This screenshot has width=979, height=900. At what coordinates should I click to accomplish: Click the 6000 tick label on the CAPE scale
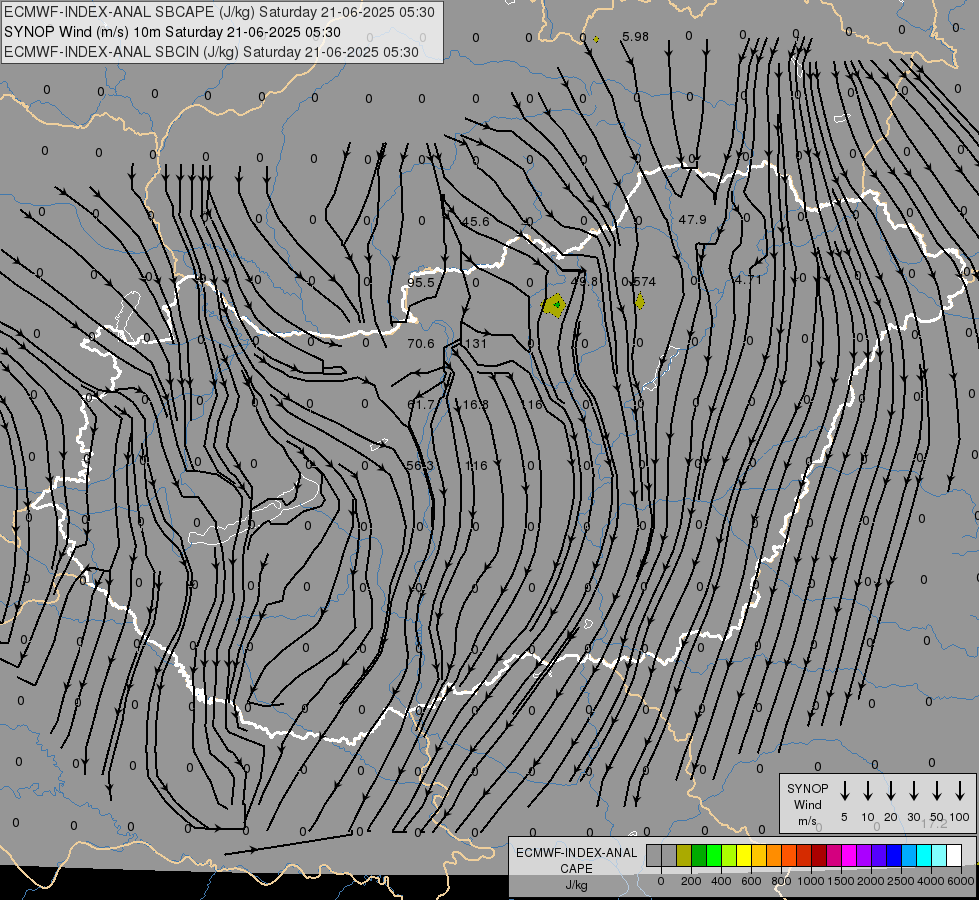(x=960, y=881)
